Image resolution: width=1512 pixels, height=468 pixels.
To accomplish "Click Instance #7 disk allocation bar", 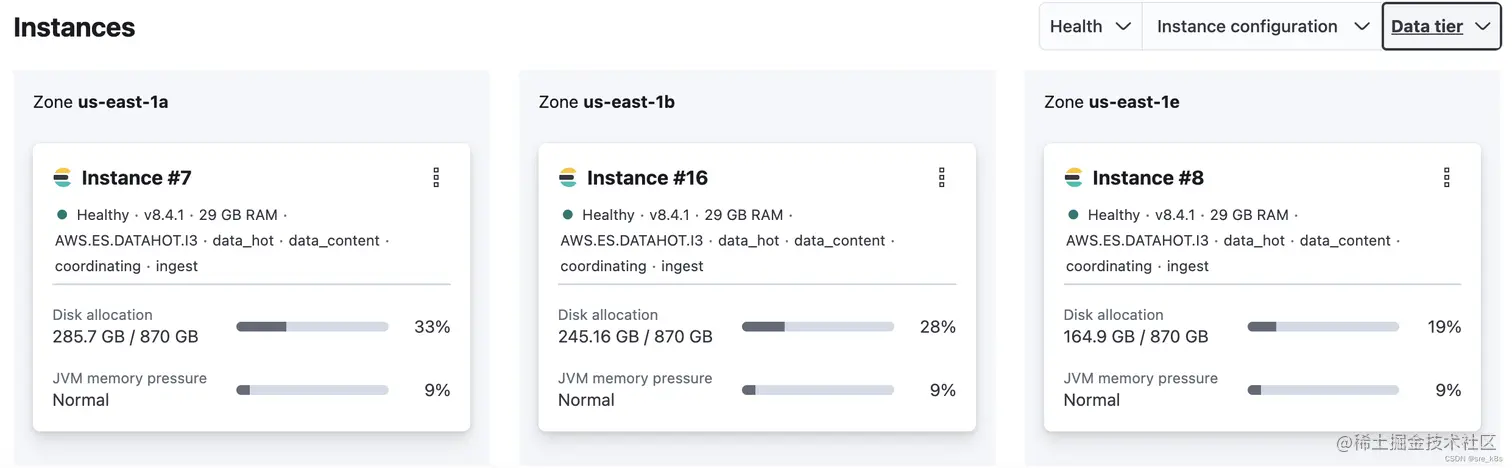I will coord(312,327).
